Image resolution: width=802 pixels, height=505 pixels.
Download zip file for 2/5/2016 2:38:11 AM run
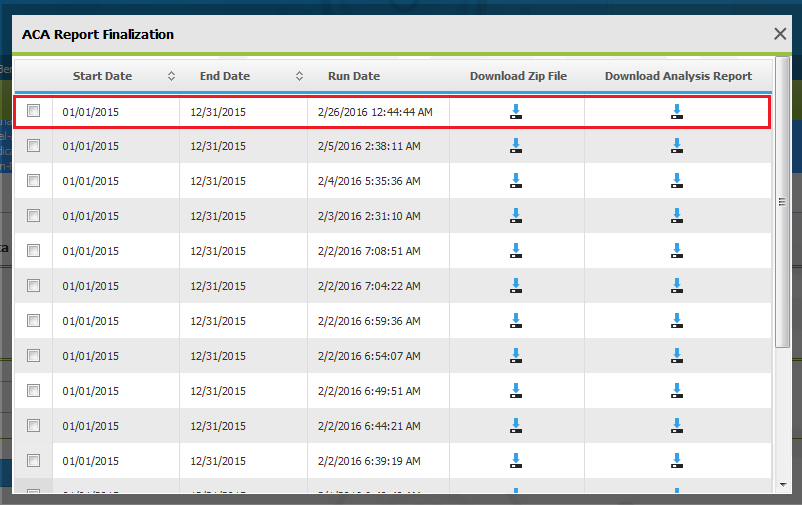516,146
